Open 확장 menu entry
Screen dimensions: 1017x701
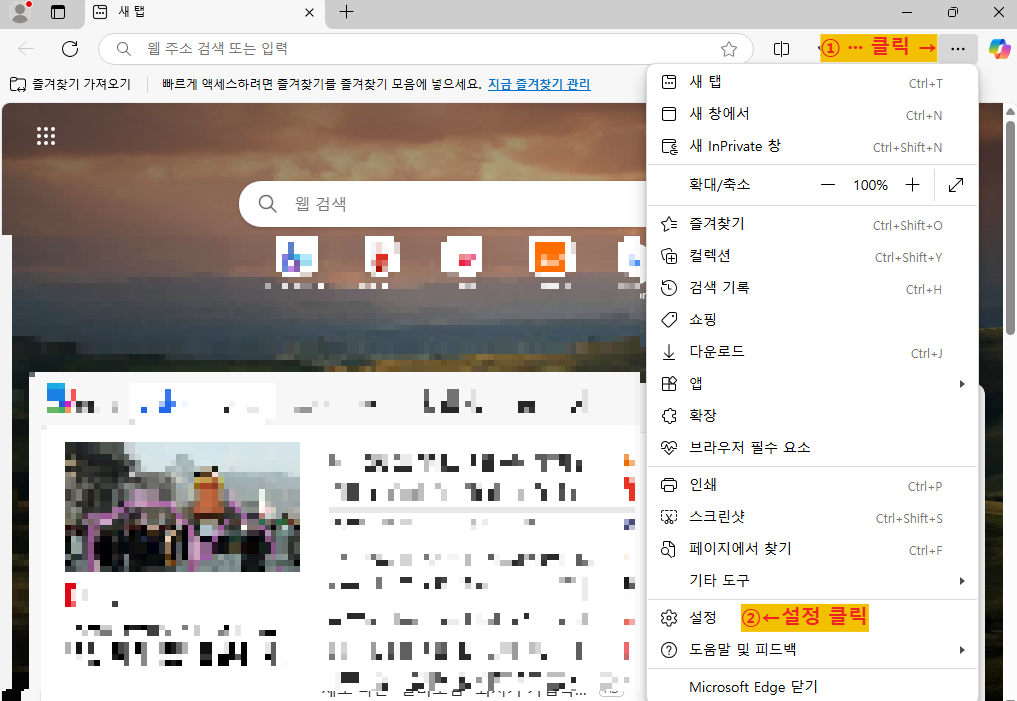tap(812, 416)
